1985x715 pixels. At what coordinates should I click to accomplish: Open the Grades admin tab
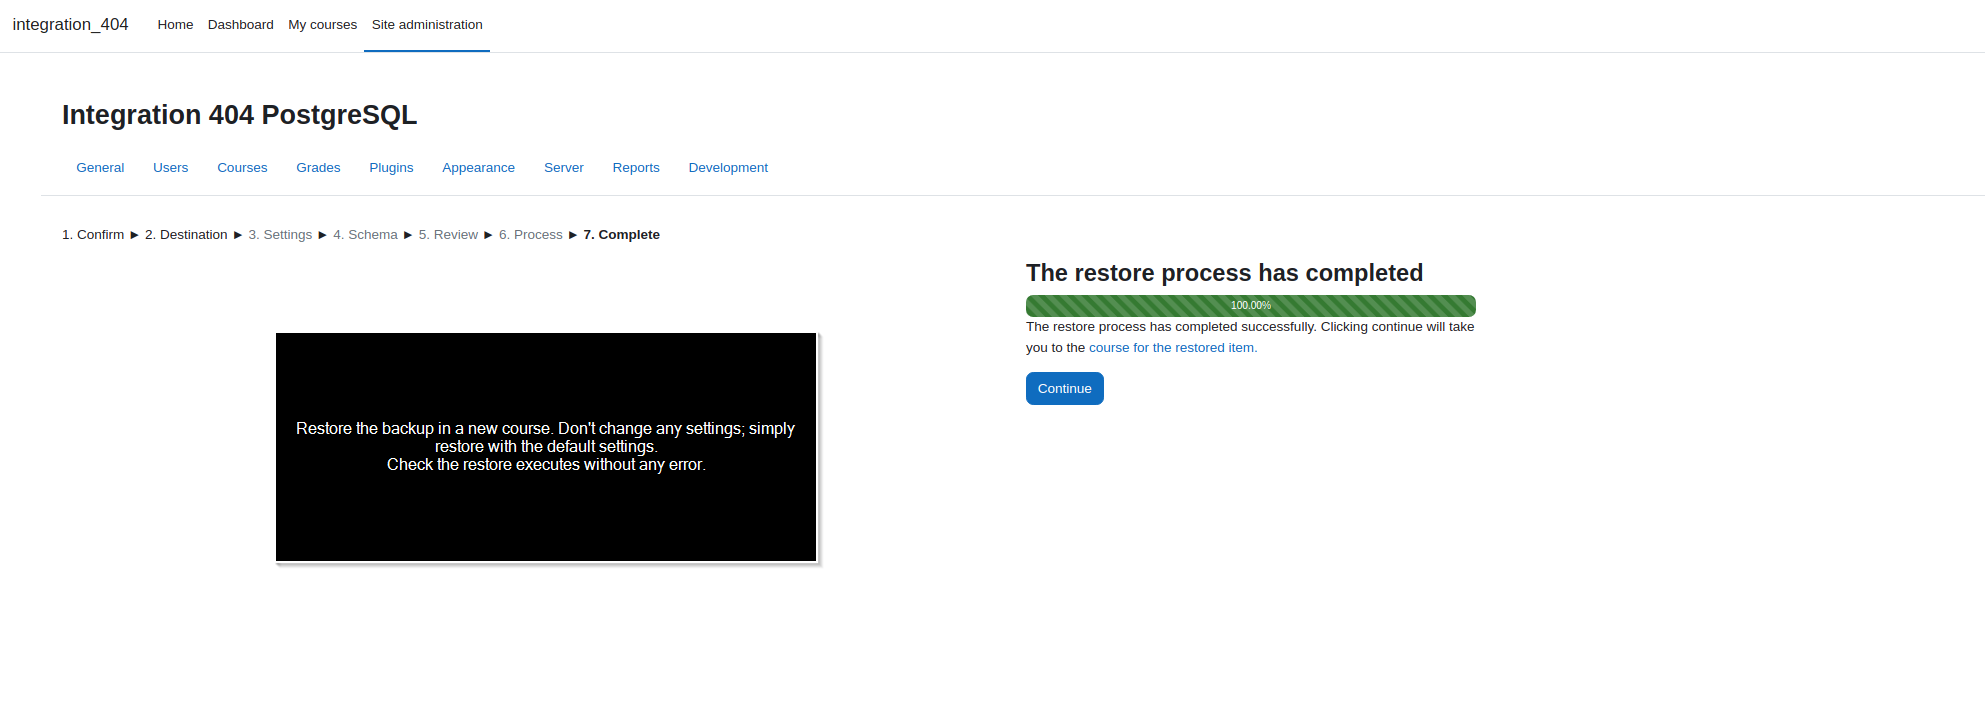(318, 168)
